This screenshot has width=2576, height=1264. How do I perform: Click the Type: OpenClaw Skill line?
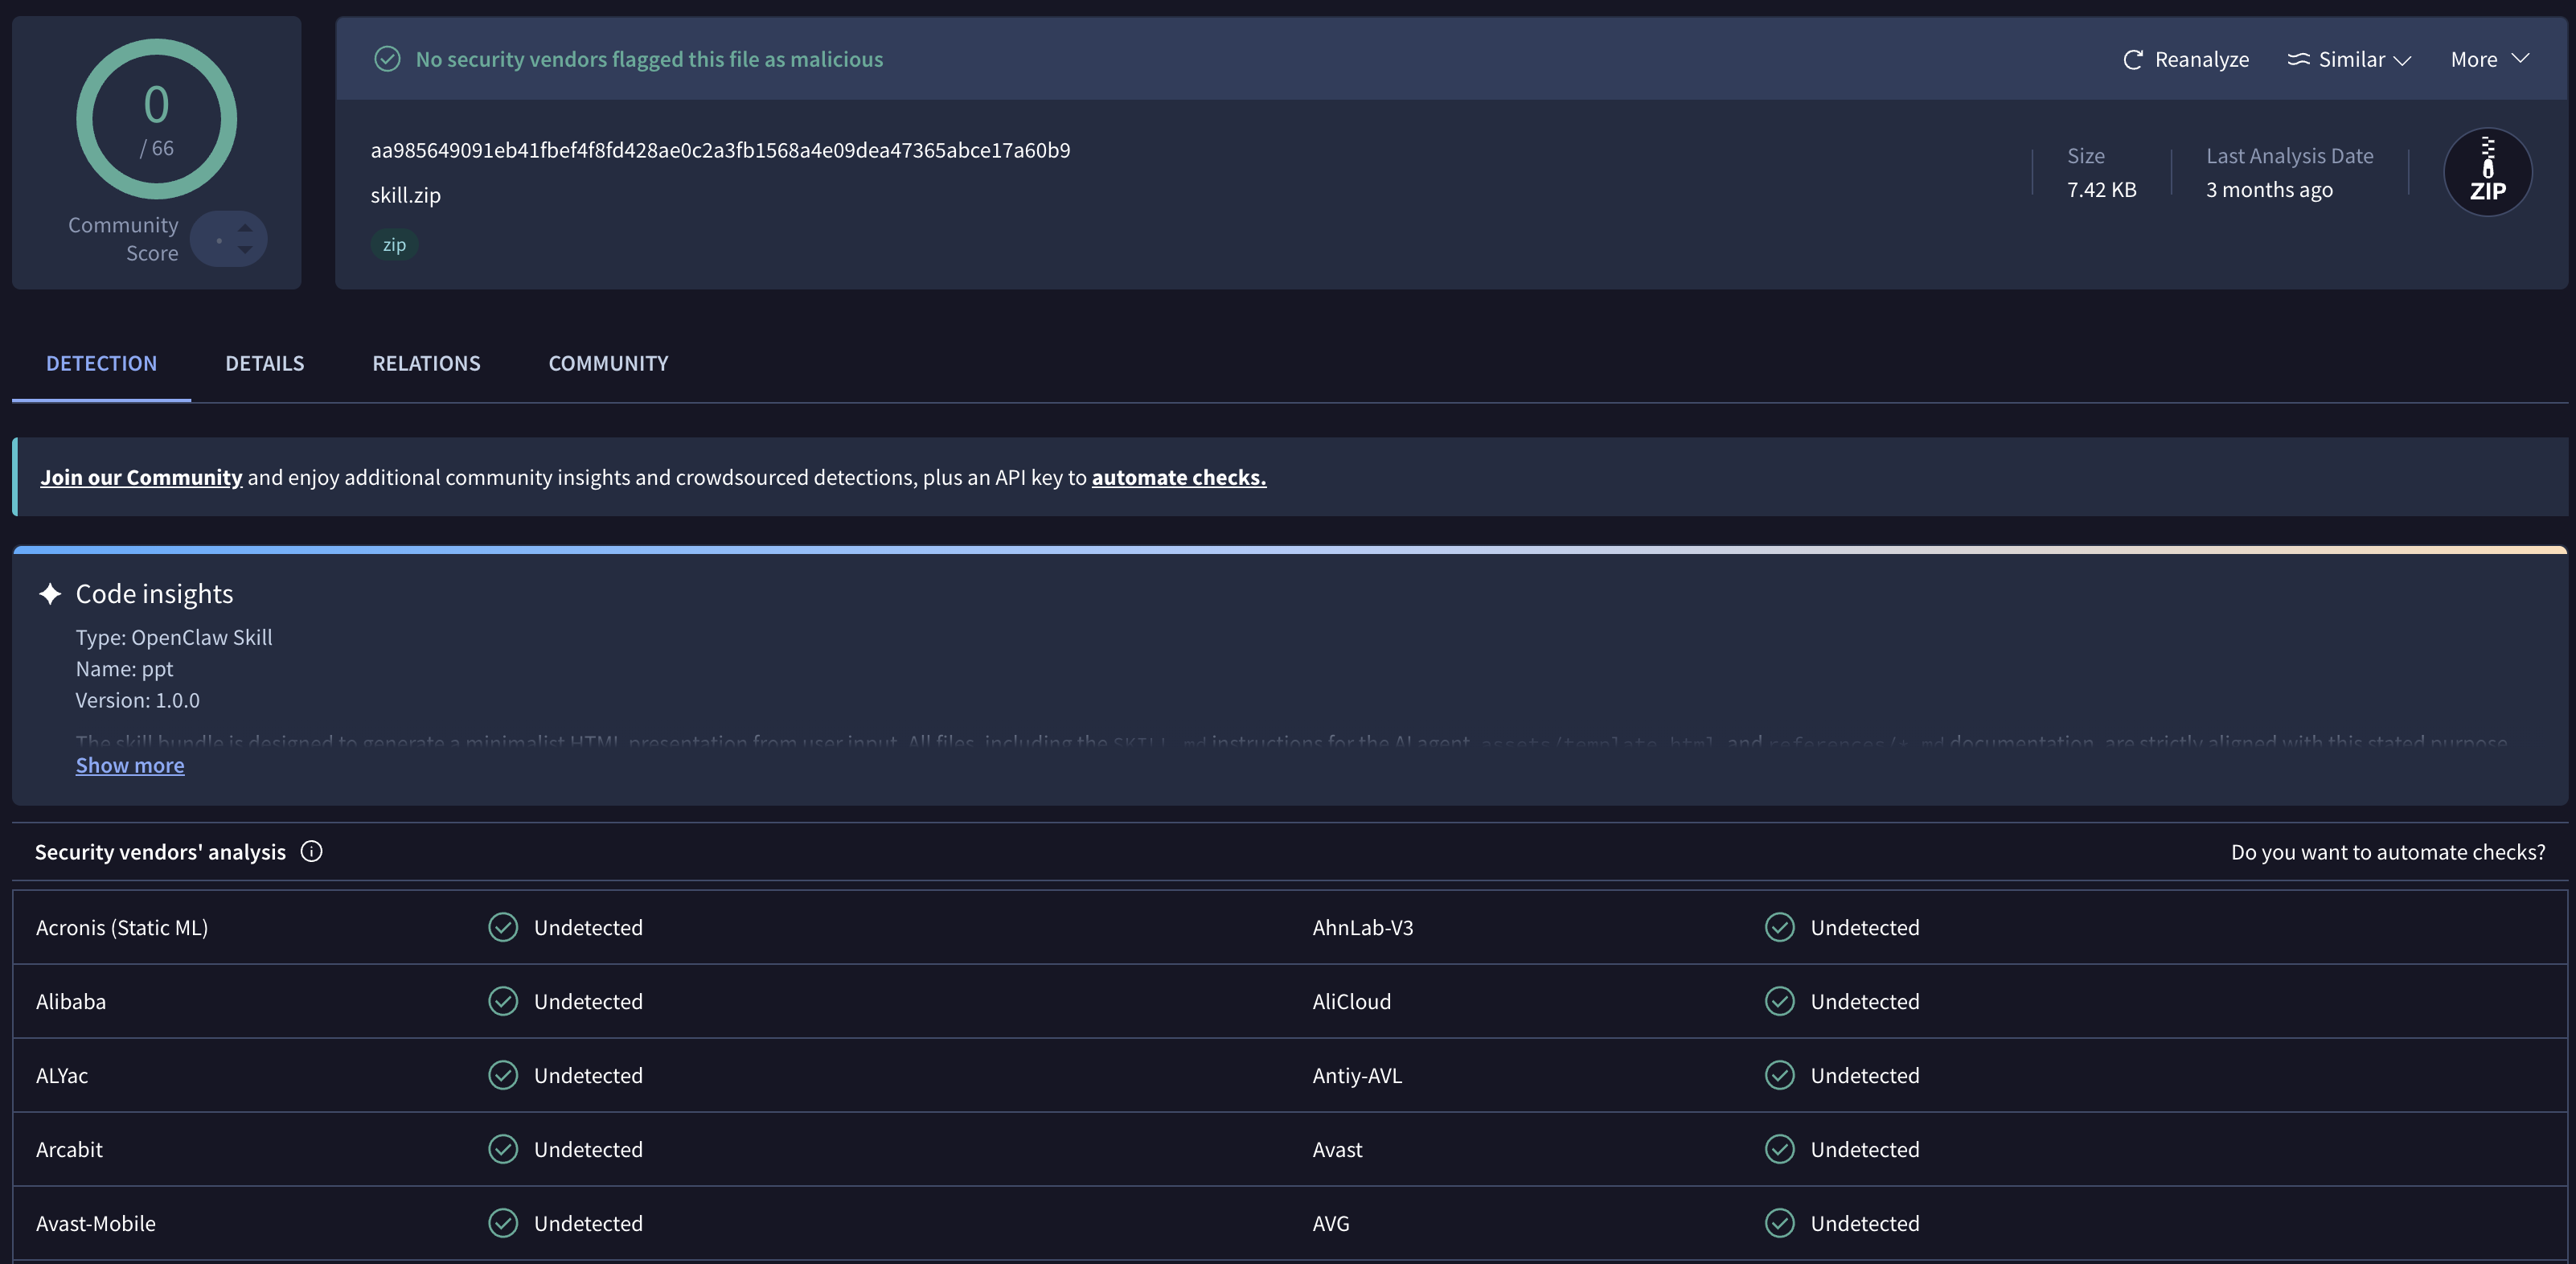pos(174,637)
